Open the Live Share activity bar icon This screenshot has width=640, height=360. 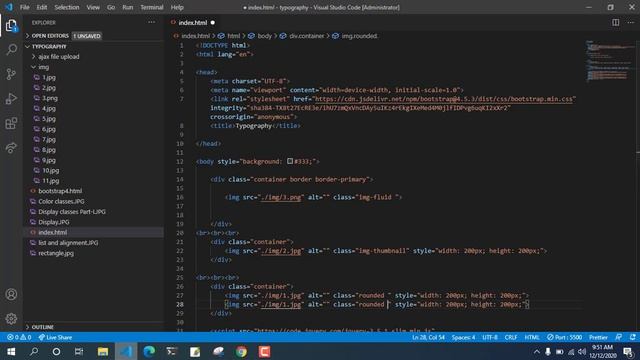(x=11, y=147)
